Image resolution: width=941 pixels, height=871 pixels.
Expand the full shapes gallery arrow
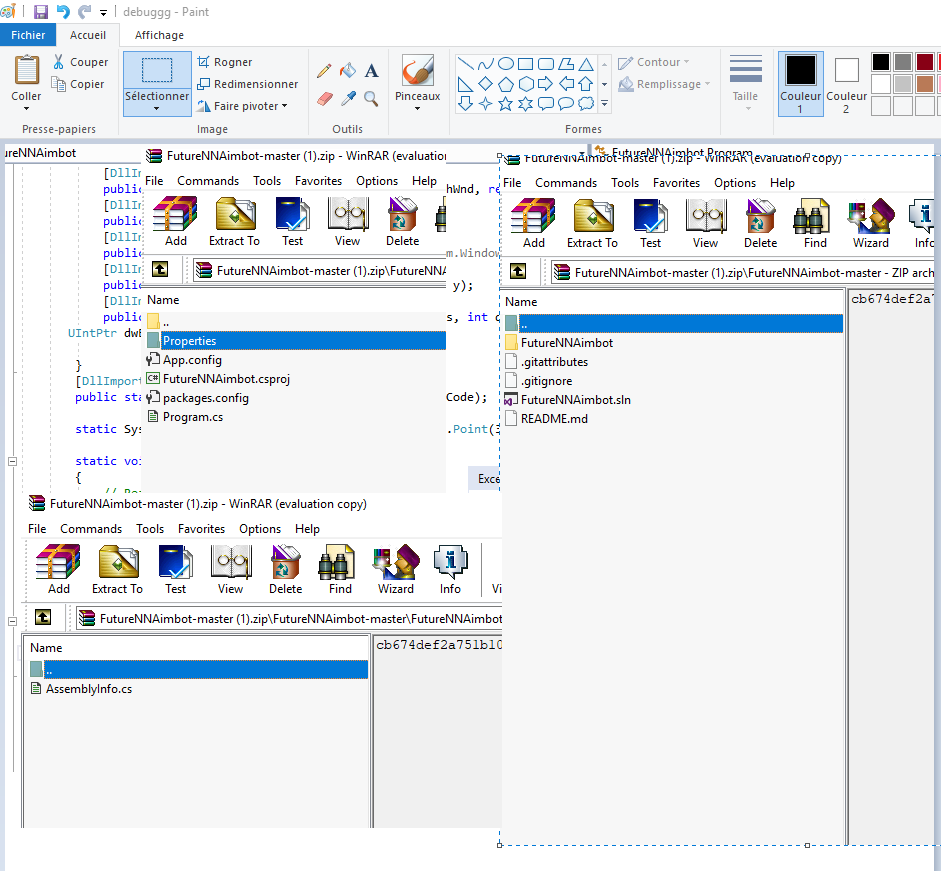[605, 104]
